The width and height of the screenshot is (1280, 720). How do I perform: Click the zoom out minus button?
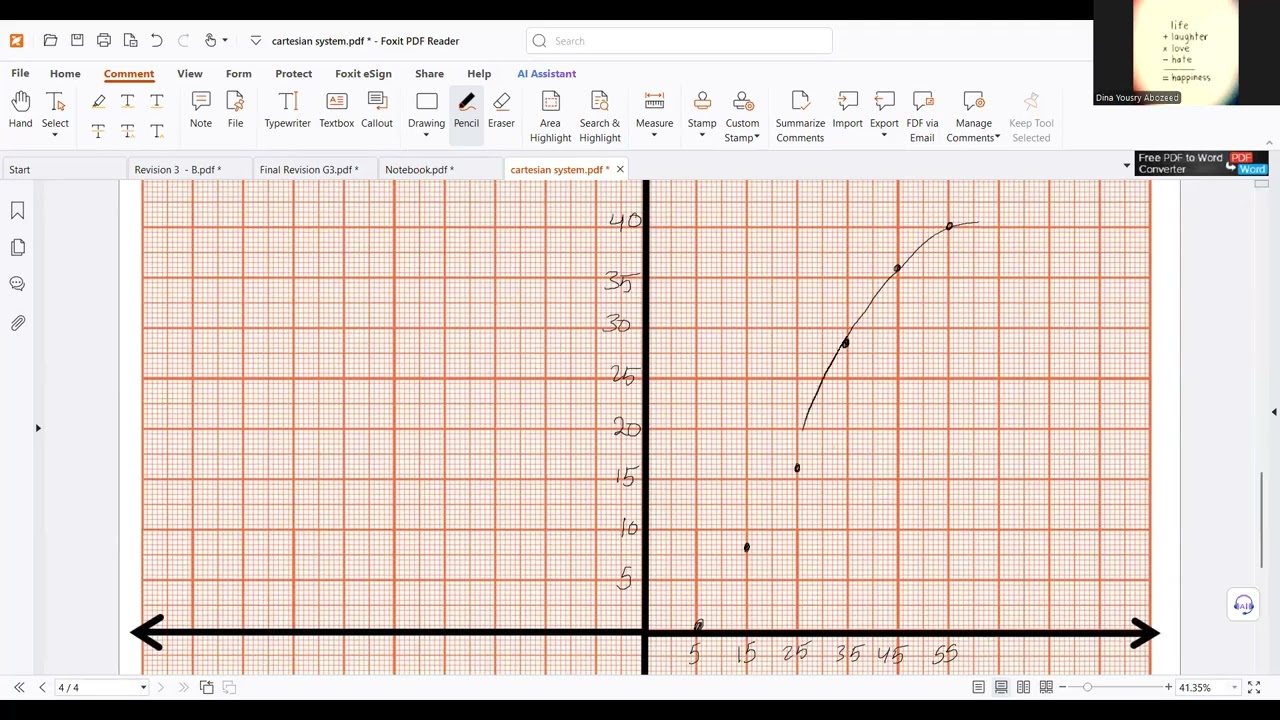pyautogui.click(x=1061, y=687)
